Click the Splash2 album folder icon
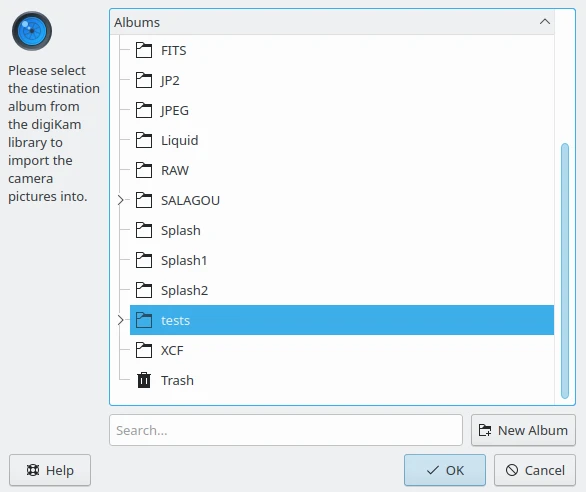The height and width of the screenshot is (492, 586). (x=144, y=290)
